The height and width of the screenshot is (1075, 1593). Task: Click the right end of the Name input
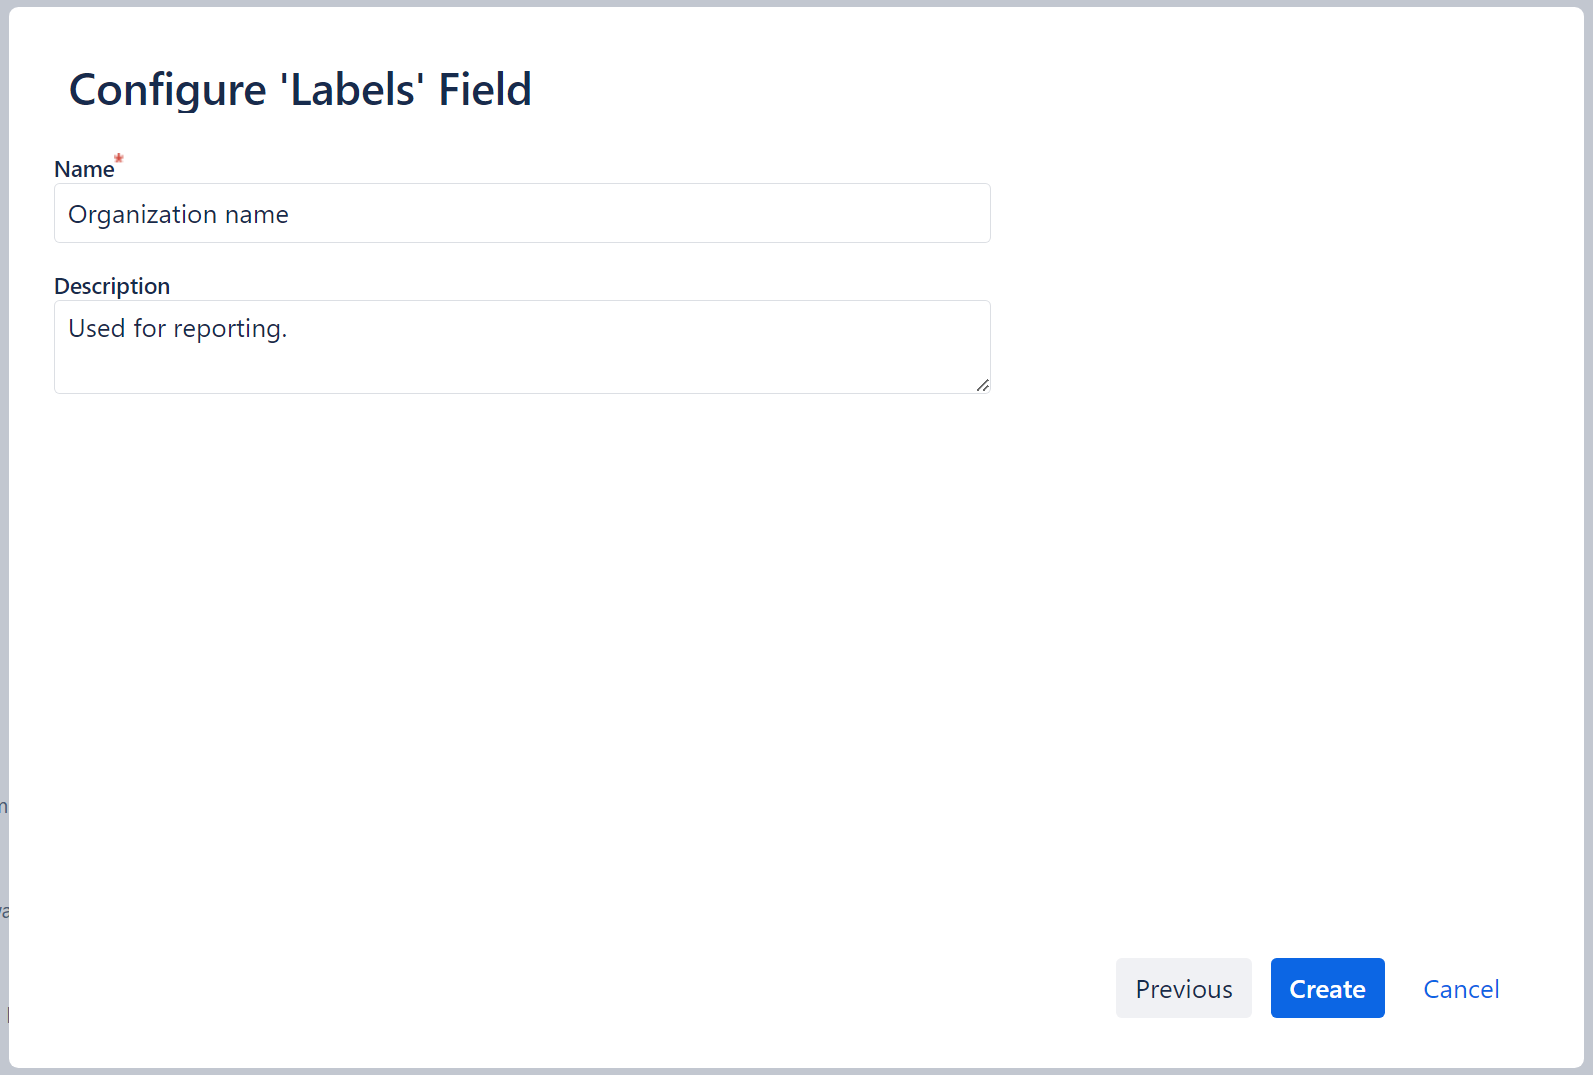(x=975, y=213)
